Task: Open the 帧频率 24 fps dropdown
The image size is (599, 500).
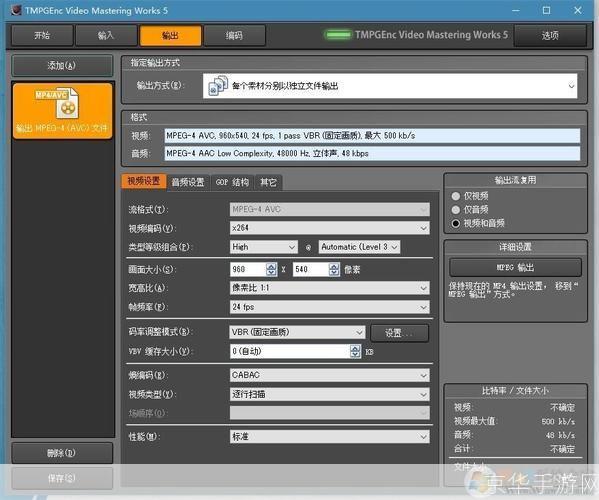Action: click(329, 307)
